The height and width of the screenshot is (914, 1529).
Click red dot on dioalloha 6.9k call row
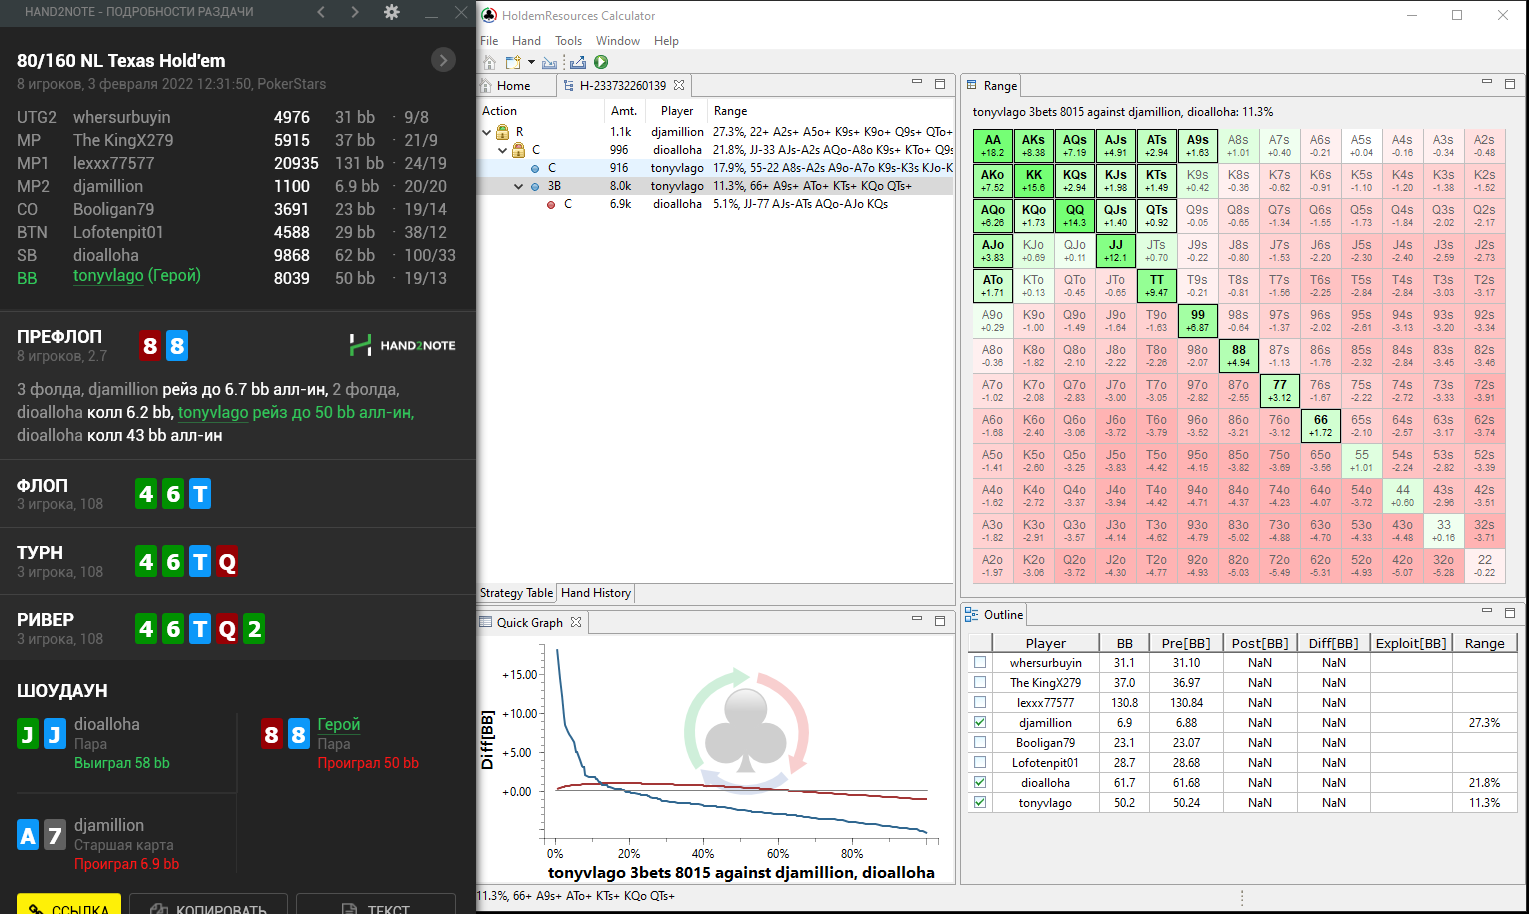(551, 205)
